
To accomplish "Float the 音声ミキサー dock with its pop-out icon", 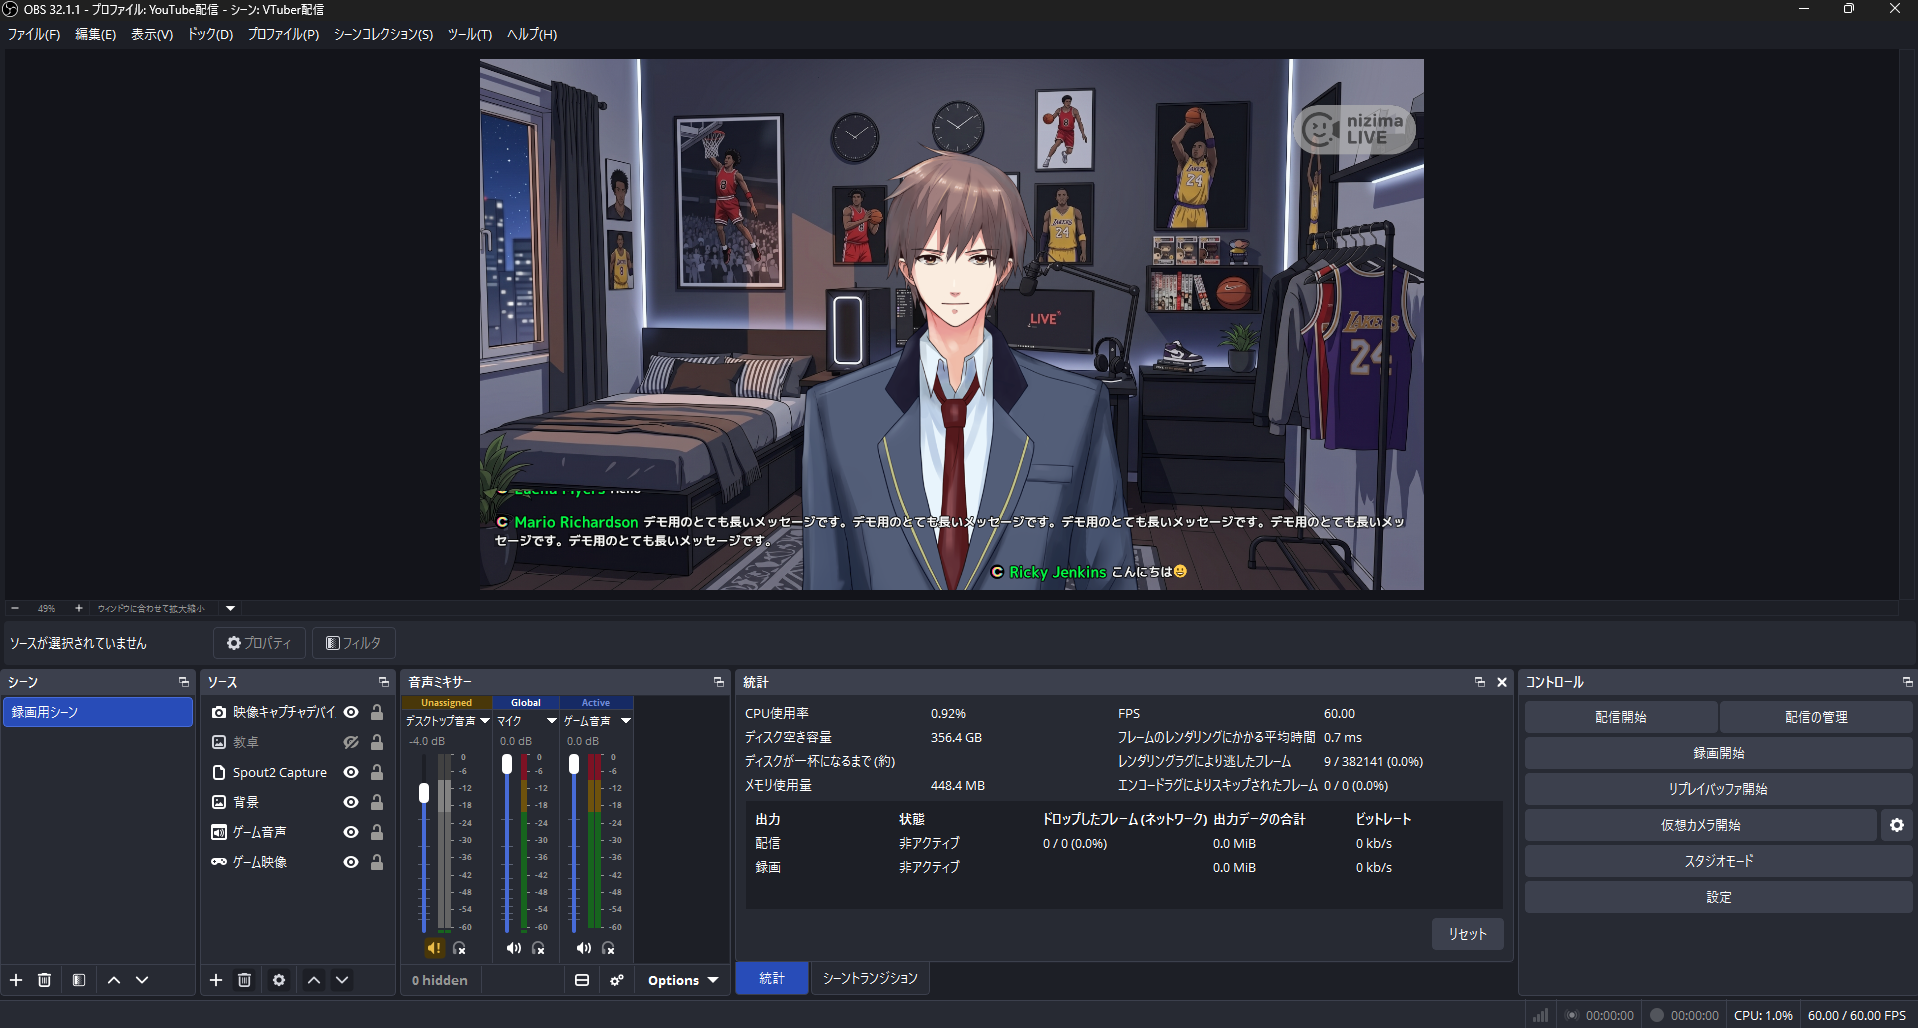I will pos(719,682).
